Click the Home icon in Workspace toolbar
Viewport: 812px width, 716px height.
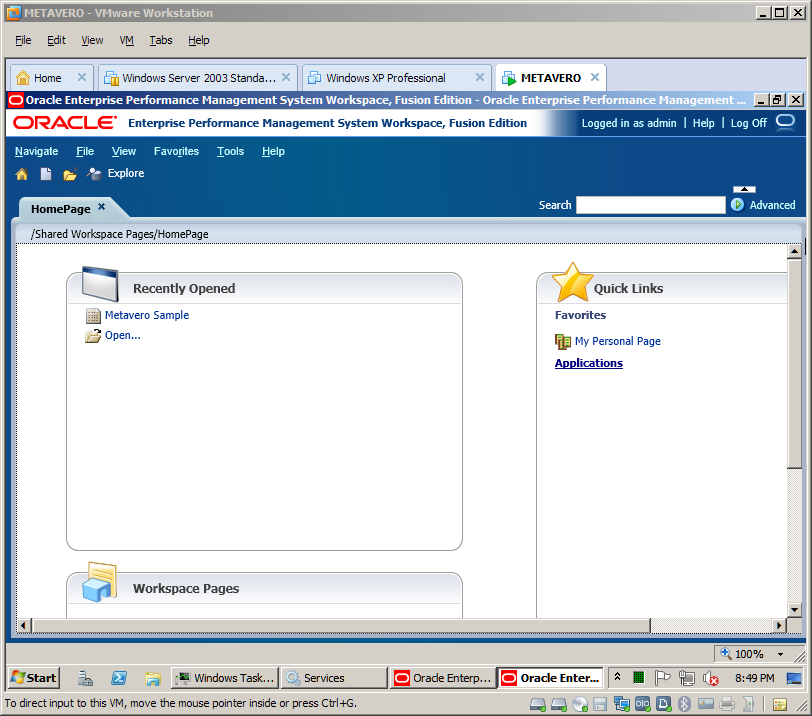click(x=22, y=174)
